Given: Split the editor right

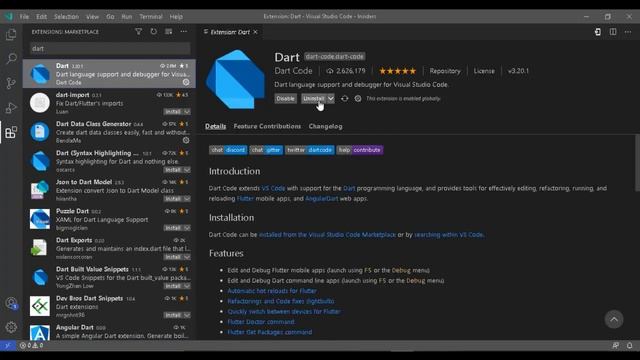Looking at the screenshot, I should [x=613, y=32].
